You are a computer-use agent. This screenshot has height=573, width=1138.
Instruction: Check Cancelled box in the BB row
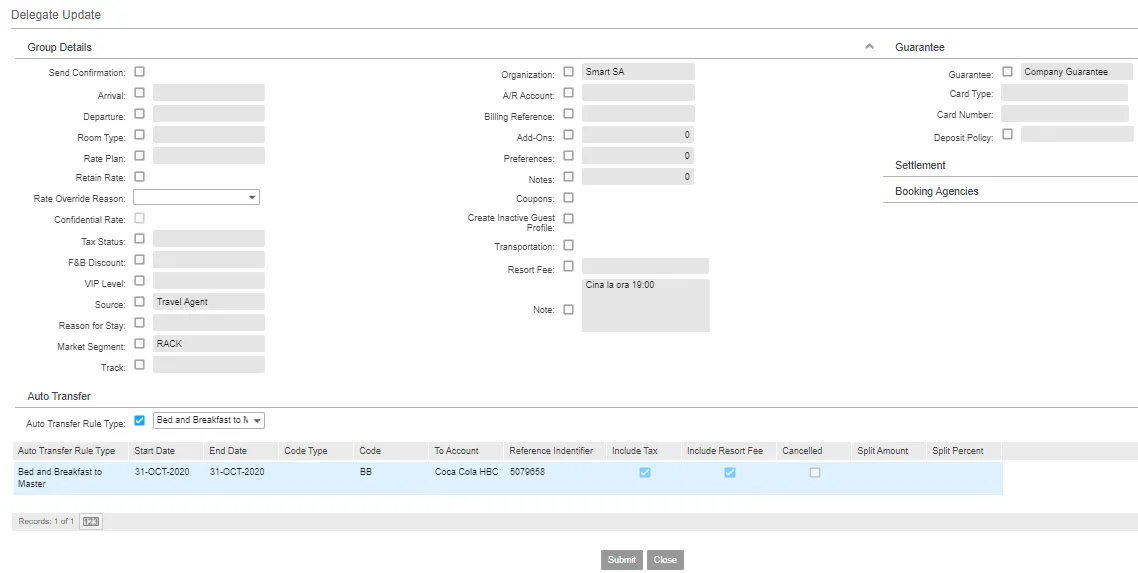pos(815,472)
